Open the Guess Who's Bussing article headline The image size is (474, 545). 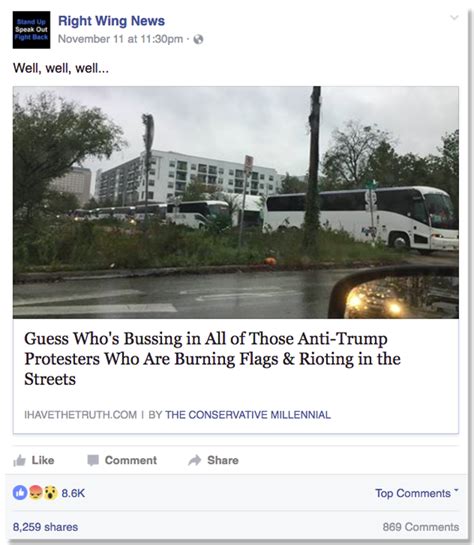(212, 358)
